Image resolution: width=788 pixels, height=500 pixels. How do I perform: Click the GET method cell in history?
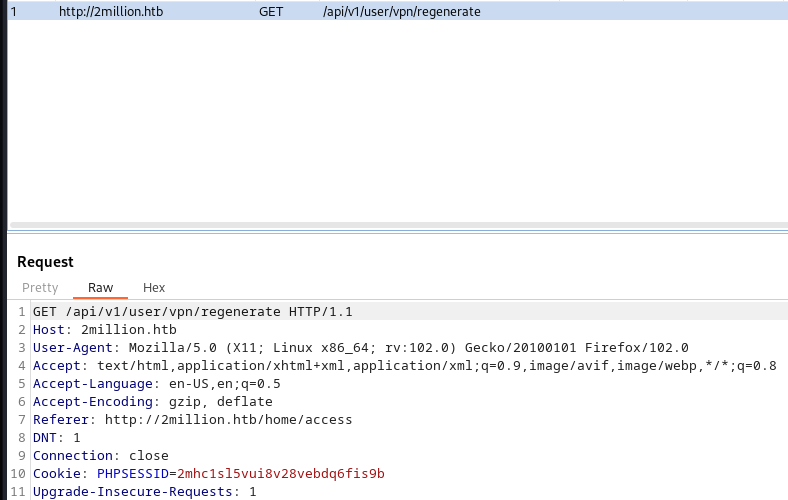[271, 12]
